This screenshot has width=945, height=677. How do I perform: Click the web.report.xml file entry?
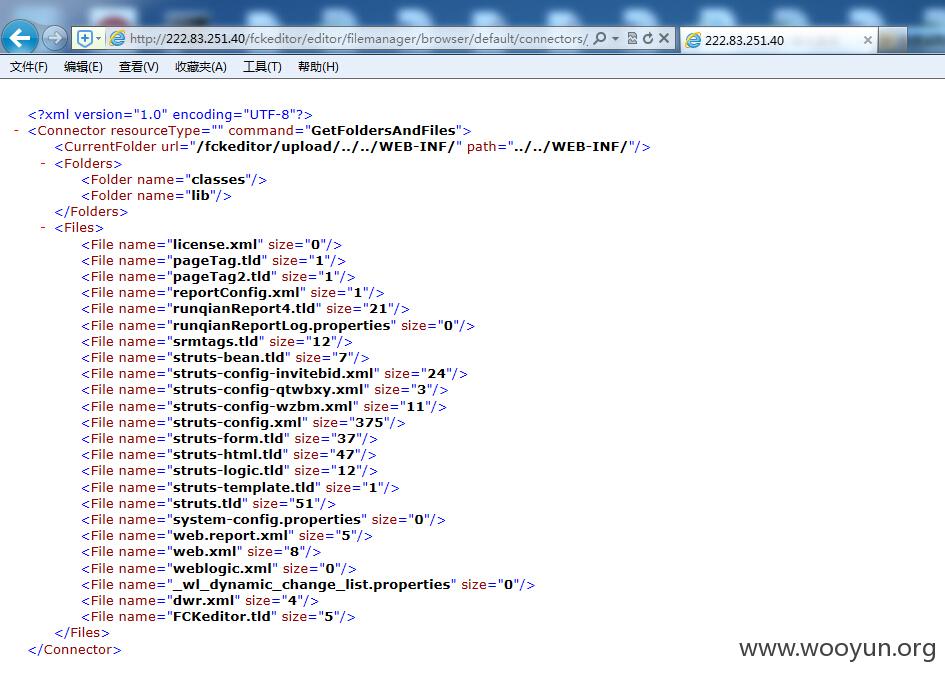point(227,536)
